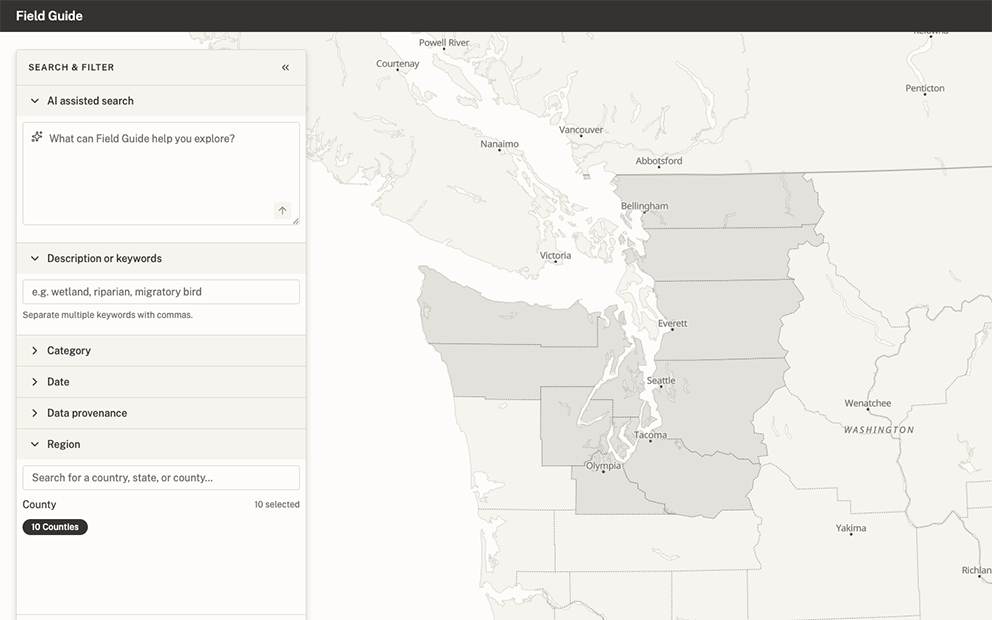Click the Wenatchee label on the map
The width and height of the screenshot is (992, 620).
[x=867, y=403]
